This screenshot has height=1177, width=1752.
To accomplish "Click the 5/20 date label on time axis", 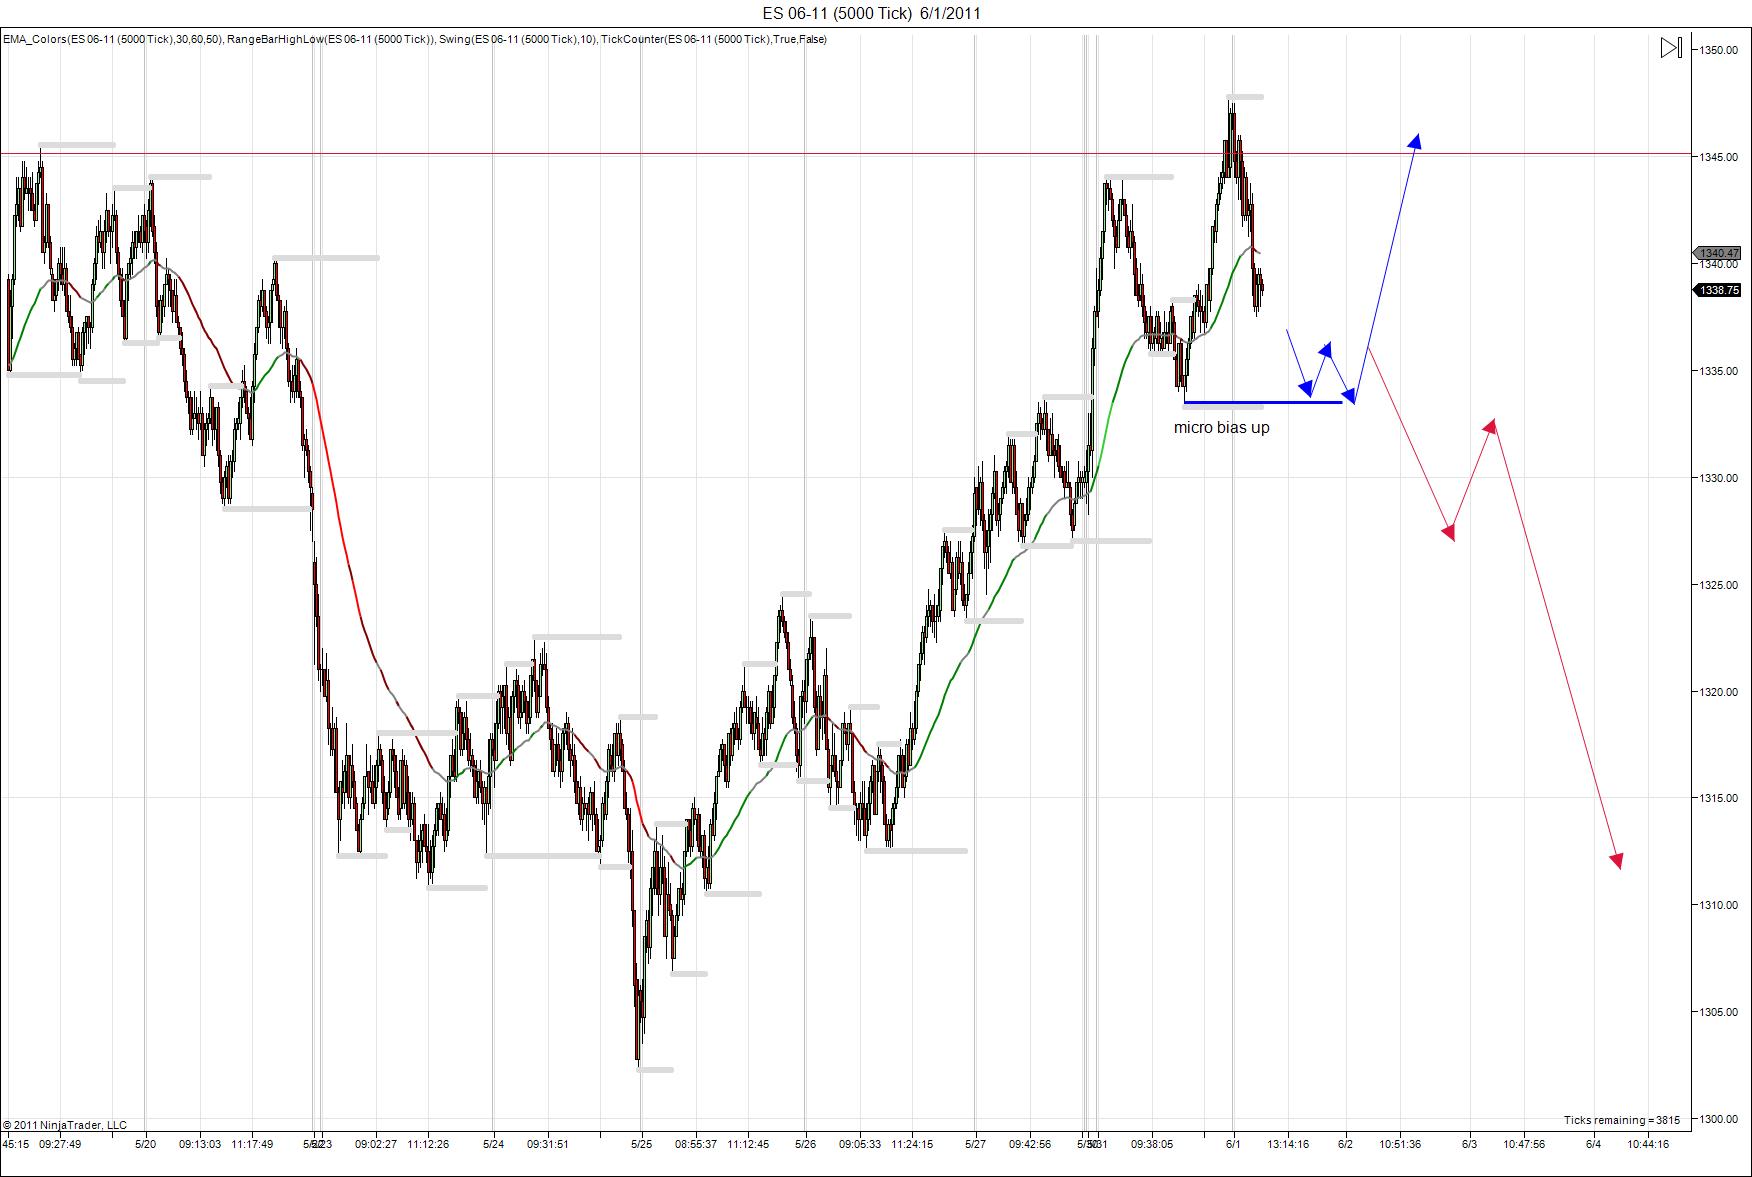I will coord(146,1144).
